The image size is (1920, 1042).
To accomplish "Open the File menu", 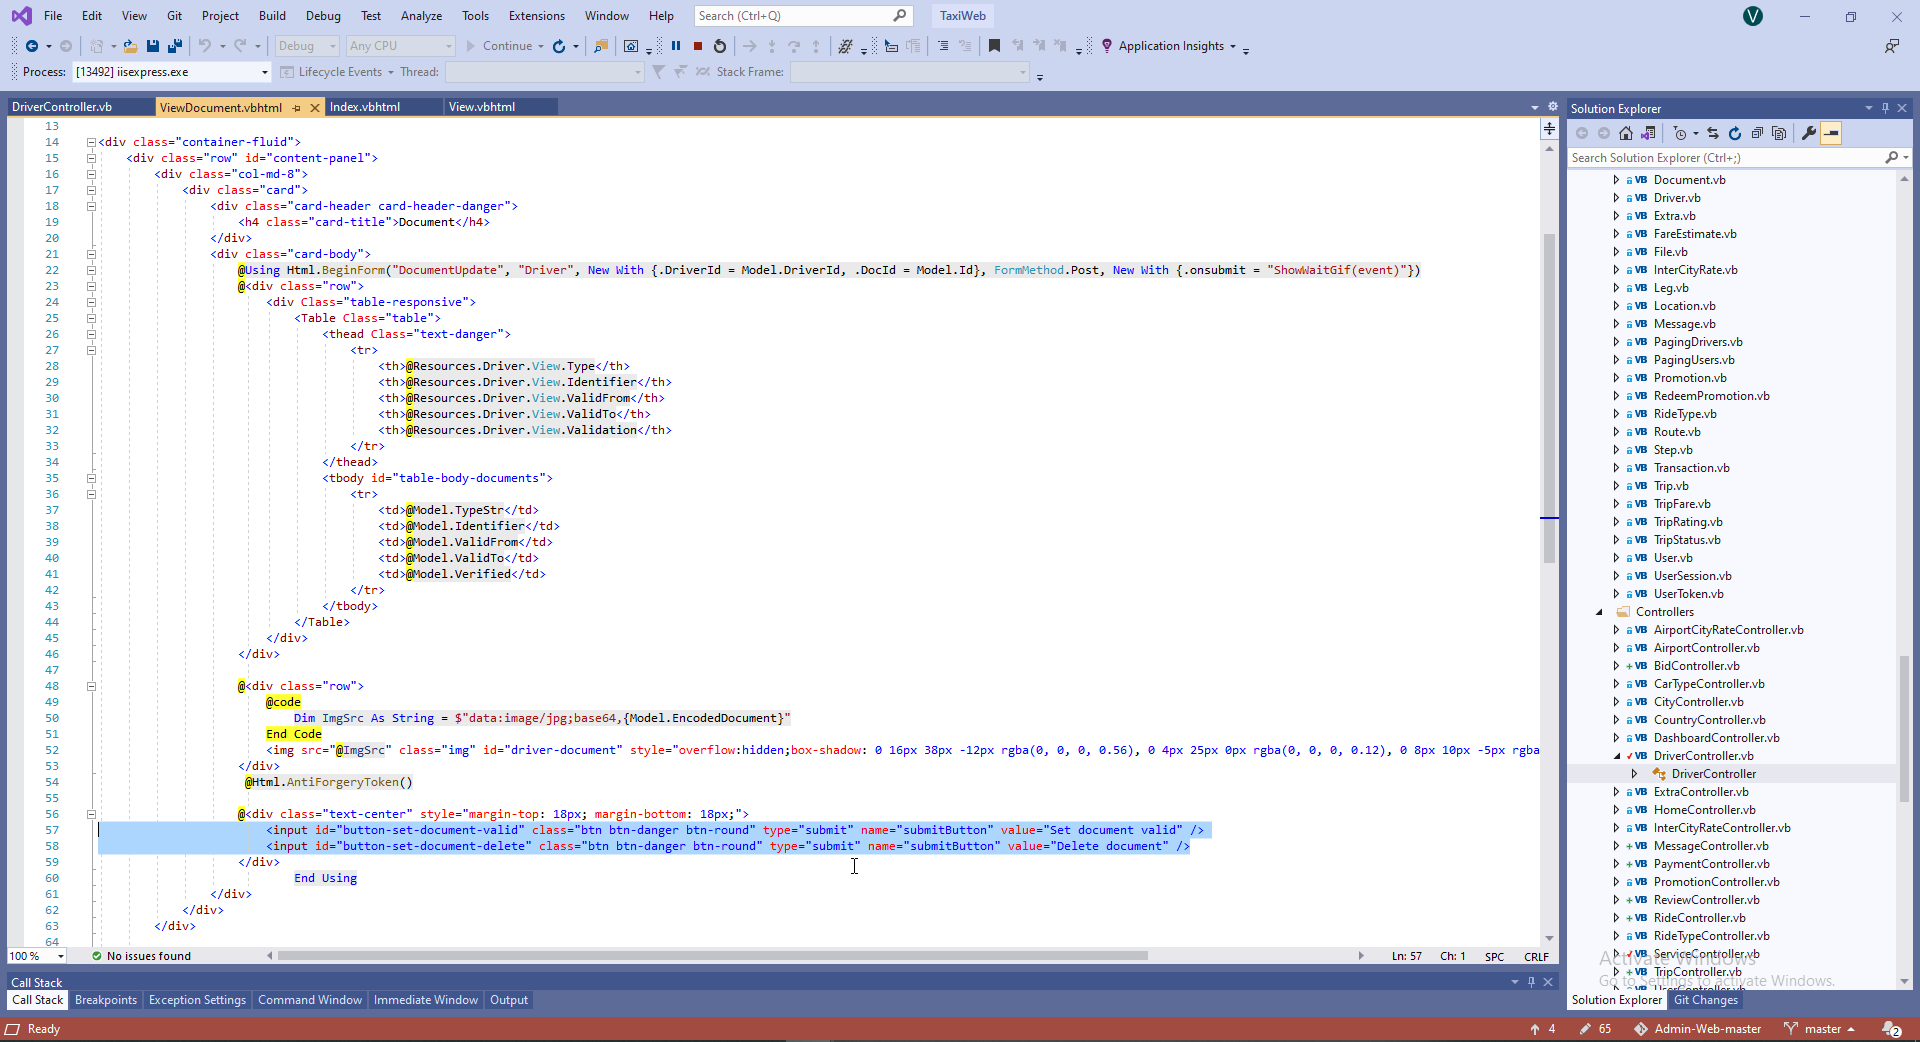I will point(53,16).
